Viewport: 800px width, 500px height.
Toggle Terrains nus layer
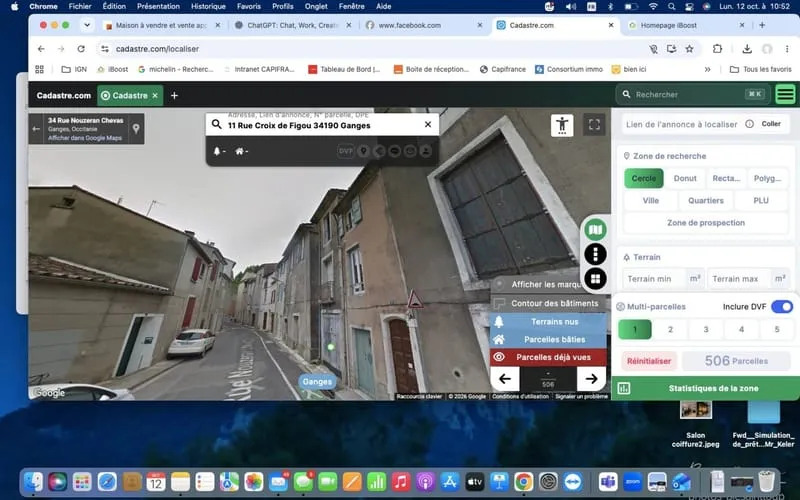pyautogui.click(x=548, y=321)
